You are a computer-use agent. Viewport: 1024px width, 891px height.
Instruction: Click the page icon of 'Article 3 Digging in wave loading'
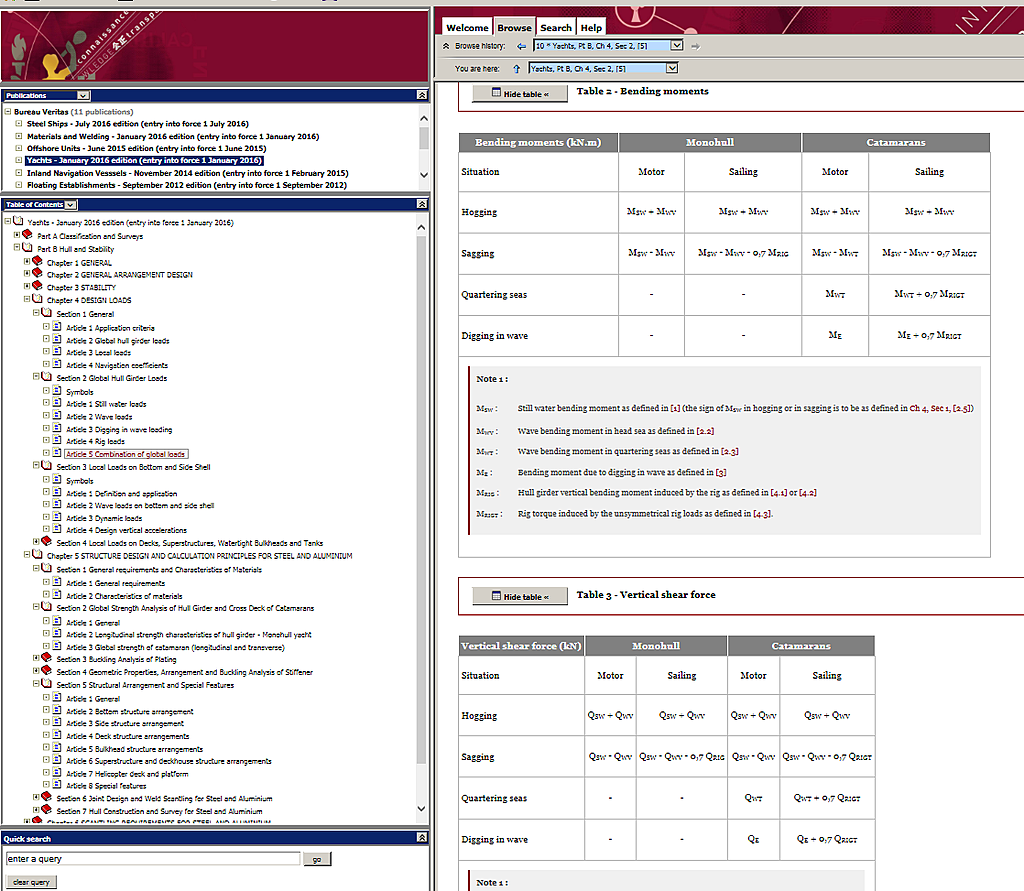click(57, 429)
